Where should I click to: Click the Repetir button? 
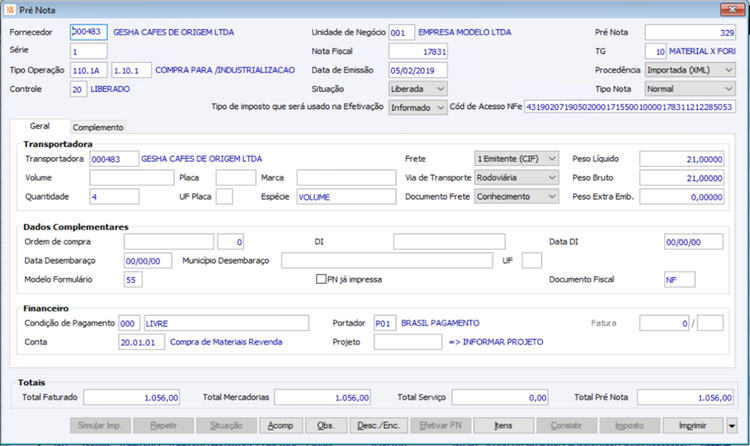click(x=164, y=425)
